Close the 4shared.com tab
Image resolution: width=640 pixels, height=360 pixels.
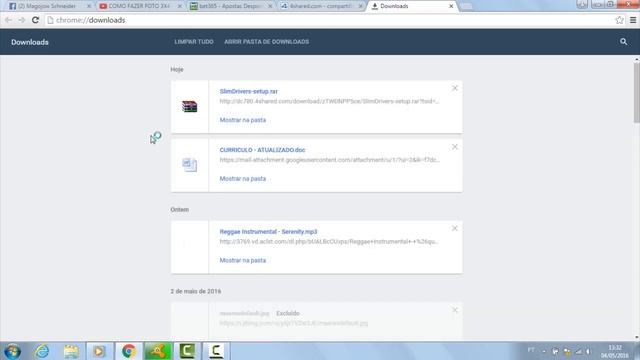pyautogui.click(x=360, y=6)
